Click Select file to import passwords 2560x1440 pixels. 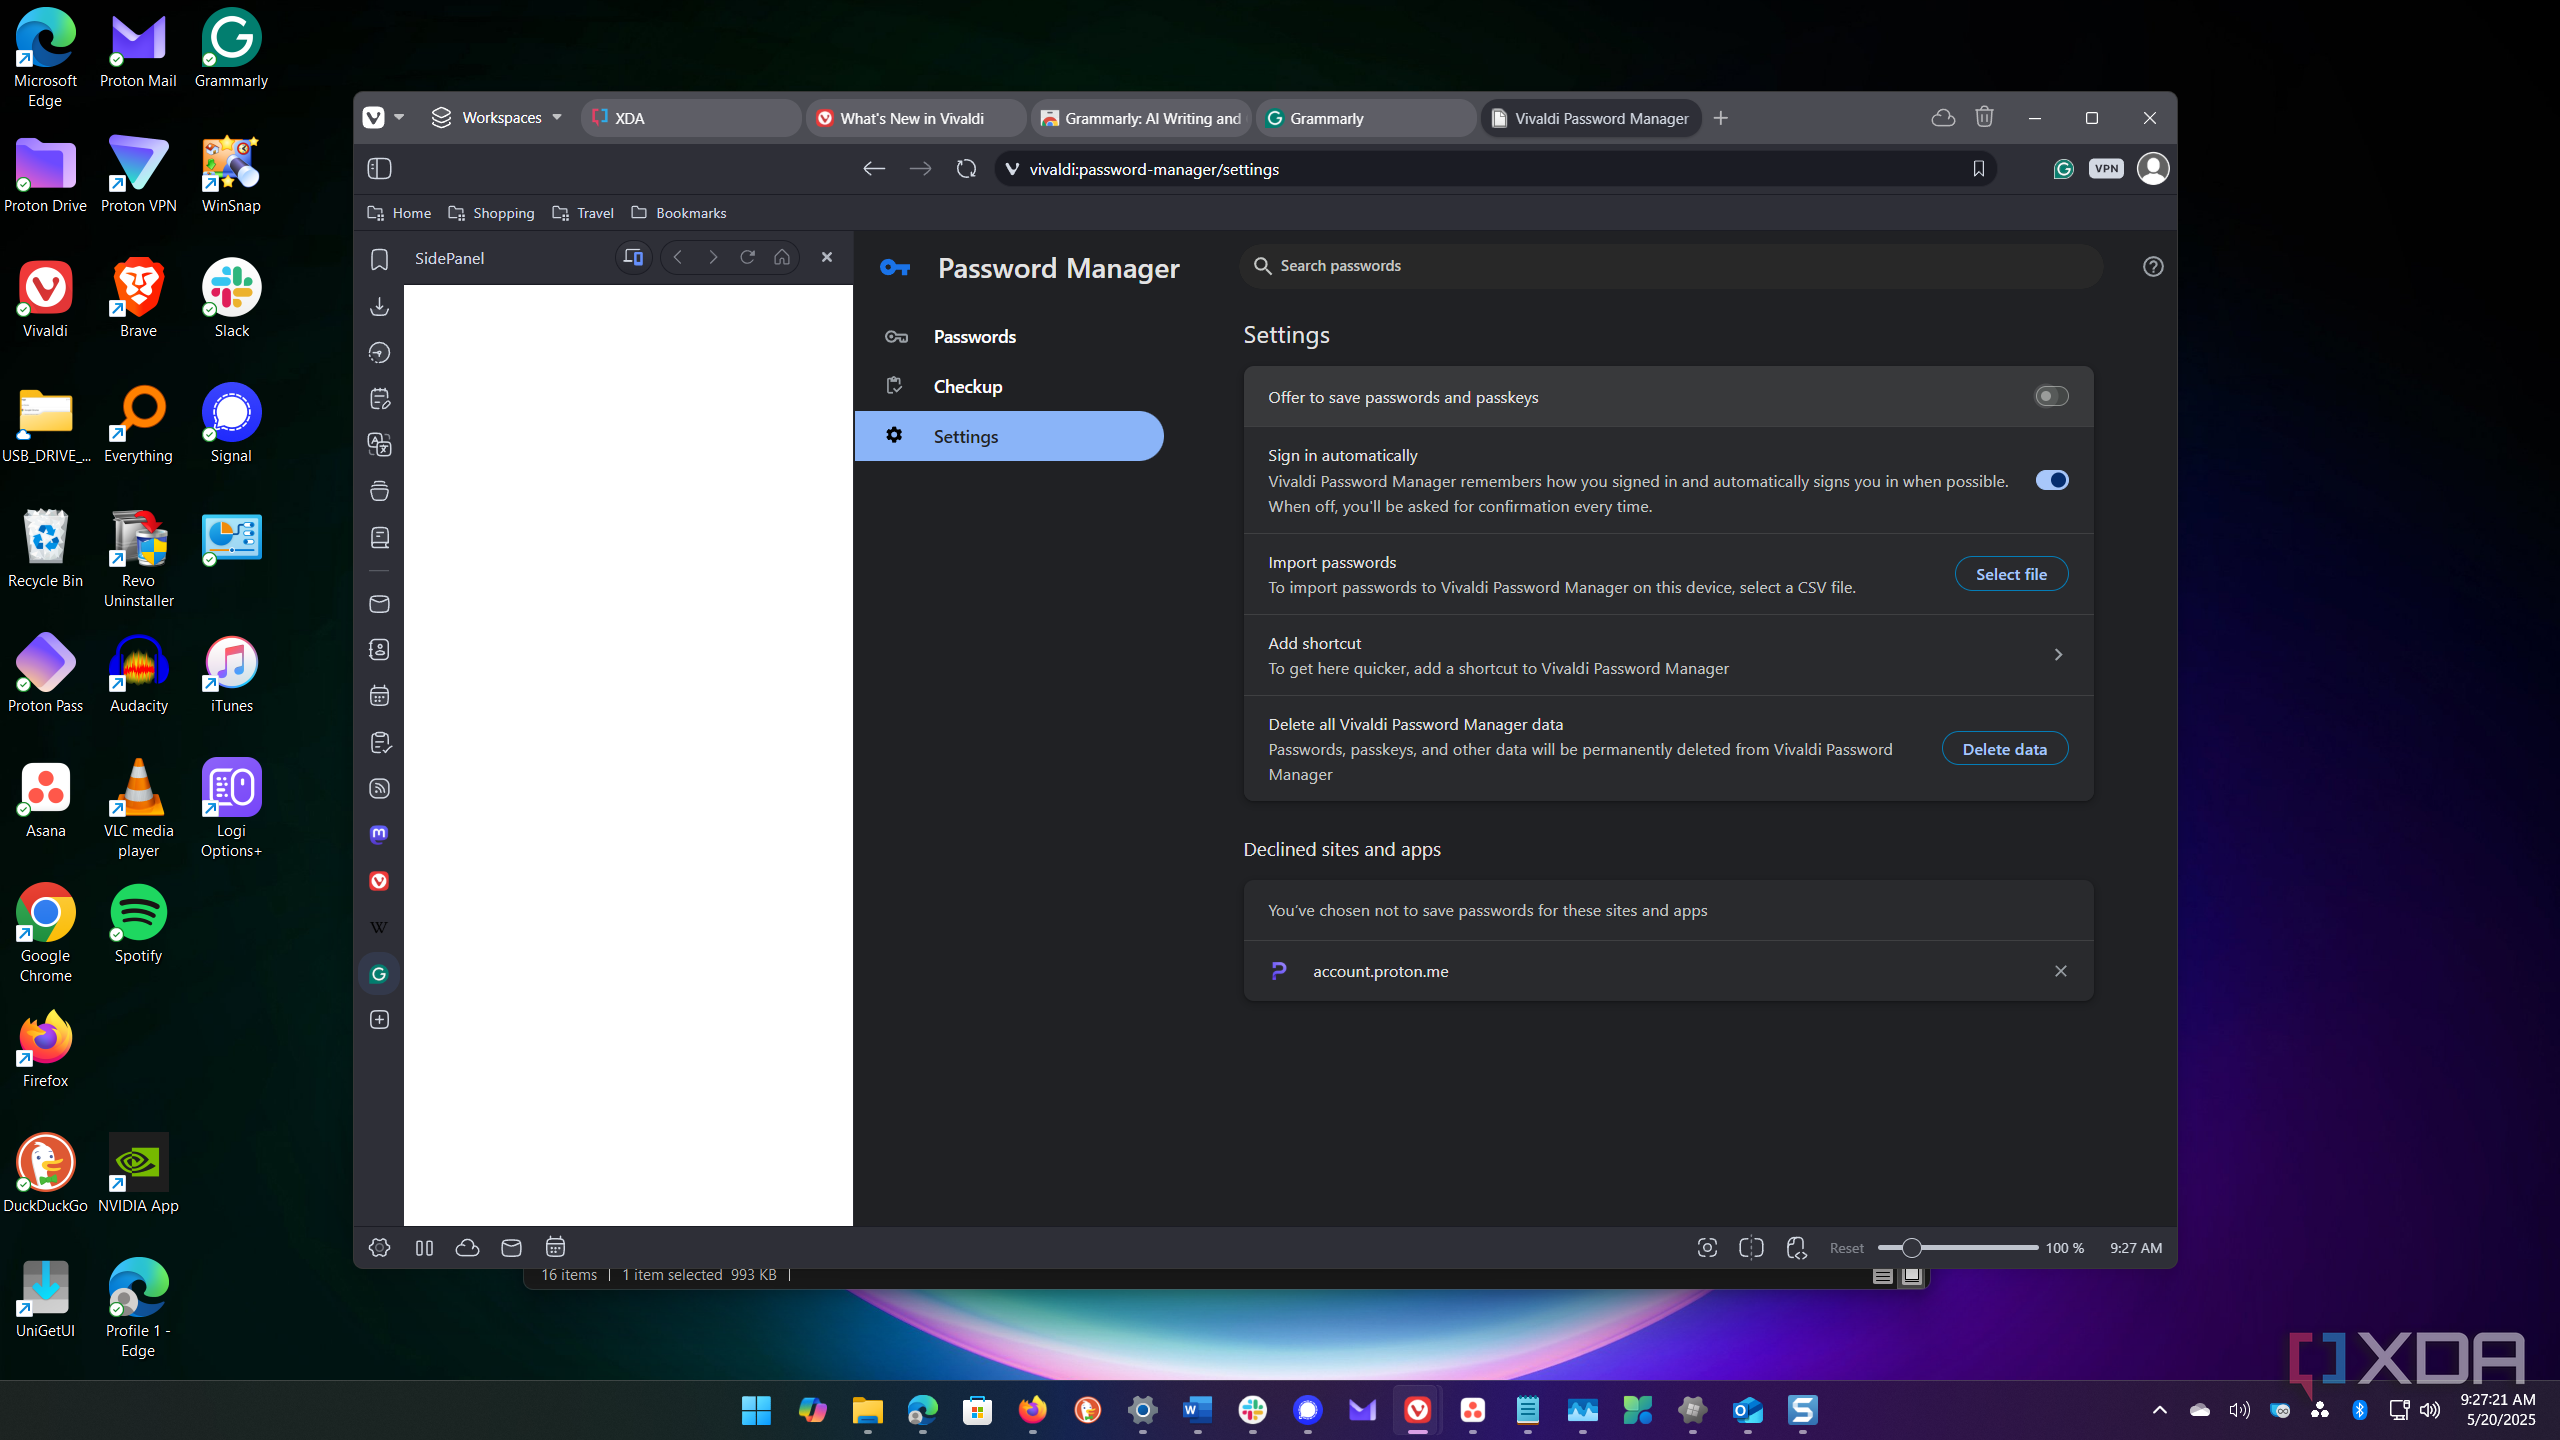tap(2011, 574)
